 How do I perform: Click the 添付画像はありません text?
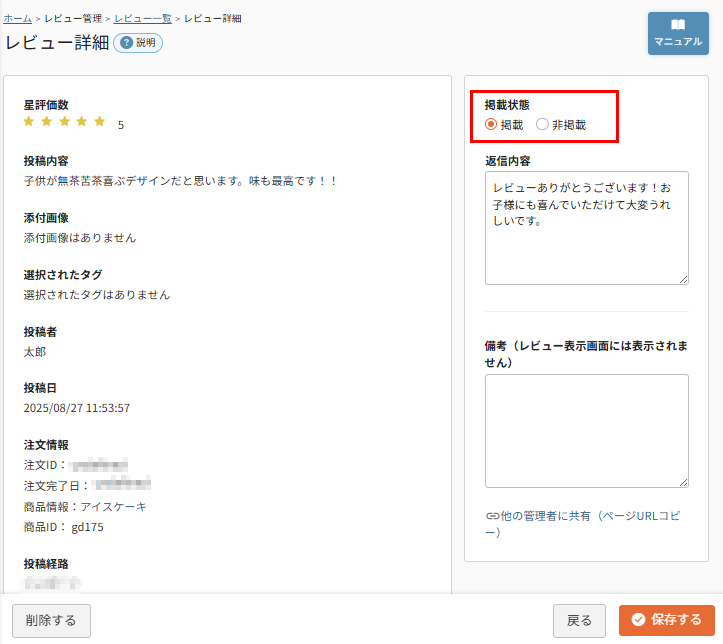point(80,238)
